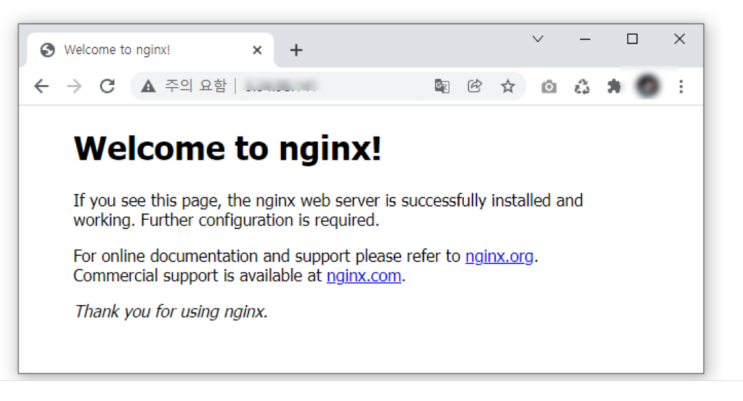Open the nginx.org link
Screen dimensions: 743x401
(x=499, y=256)
